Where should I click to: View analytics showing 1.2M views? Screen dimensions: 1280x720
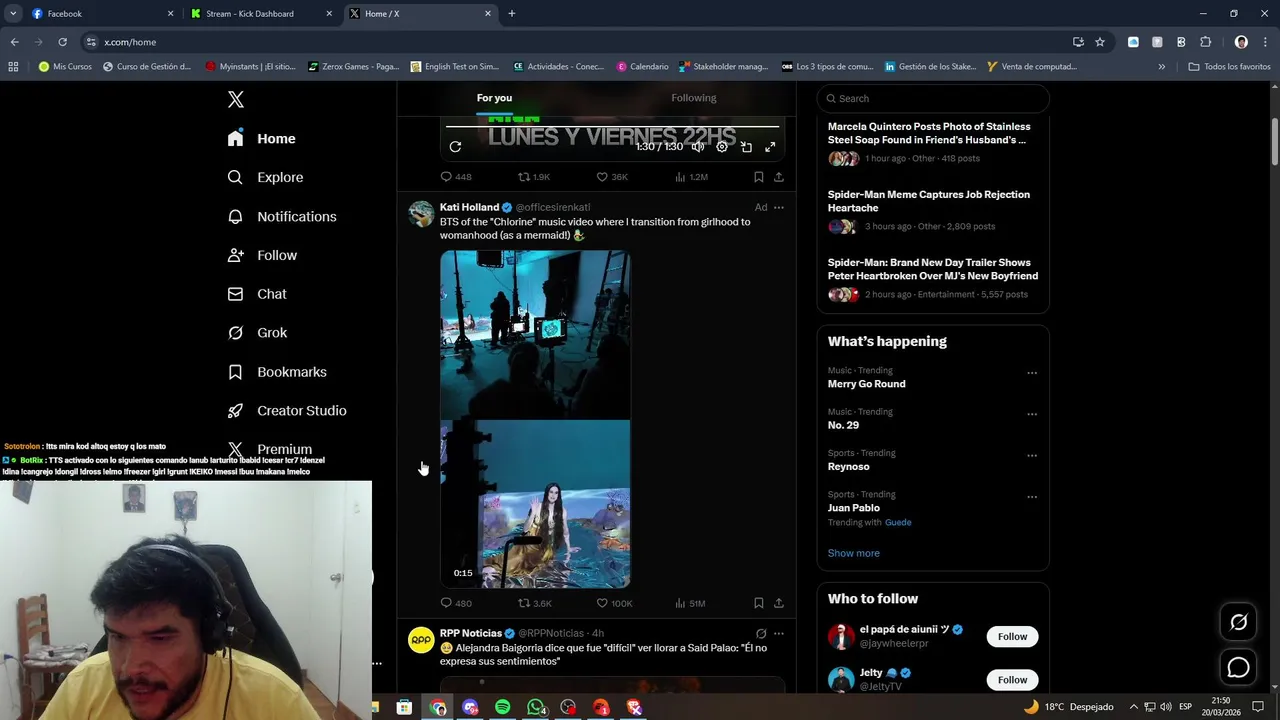[691, 177]
